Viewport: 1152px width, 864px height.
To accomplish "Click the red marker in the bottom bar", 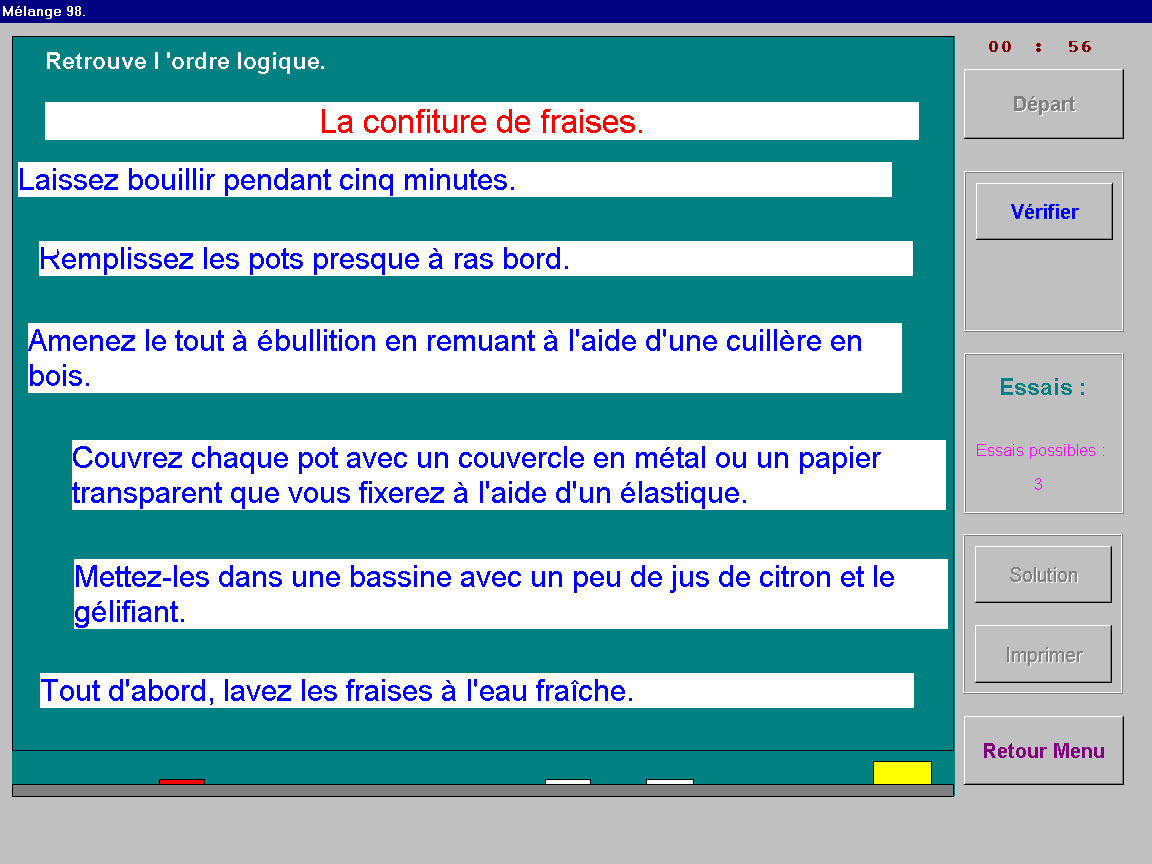I will (x=181, y=781).
